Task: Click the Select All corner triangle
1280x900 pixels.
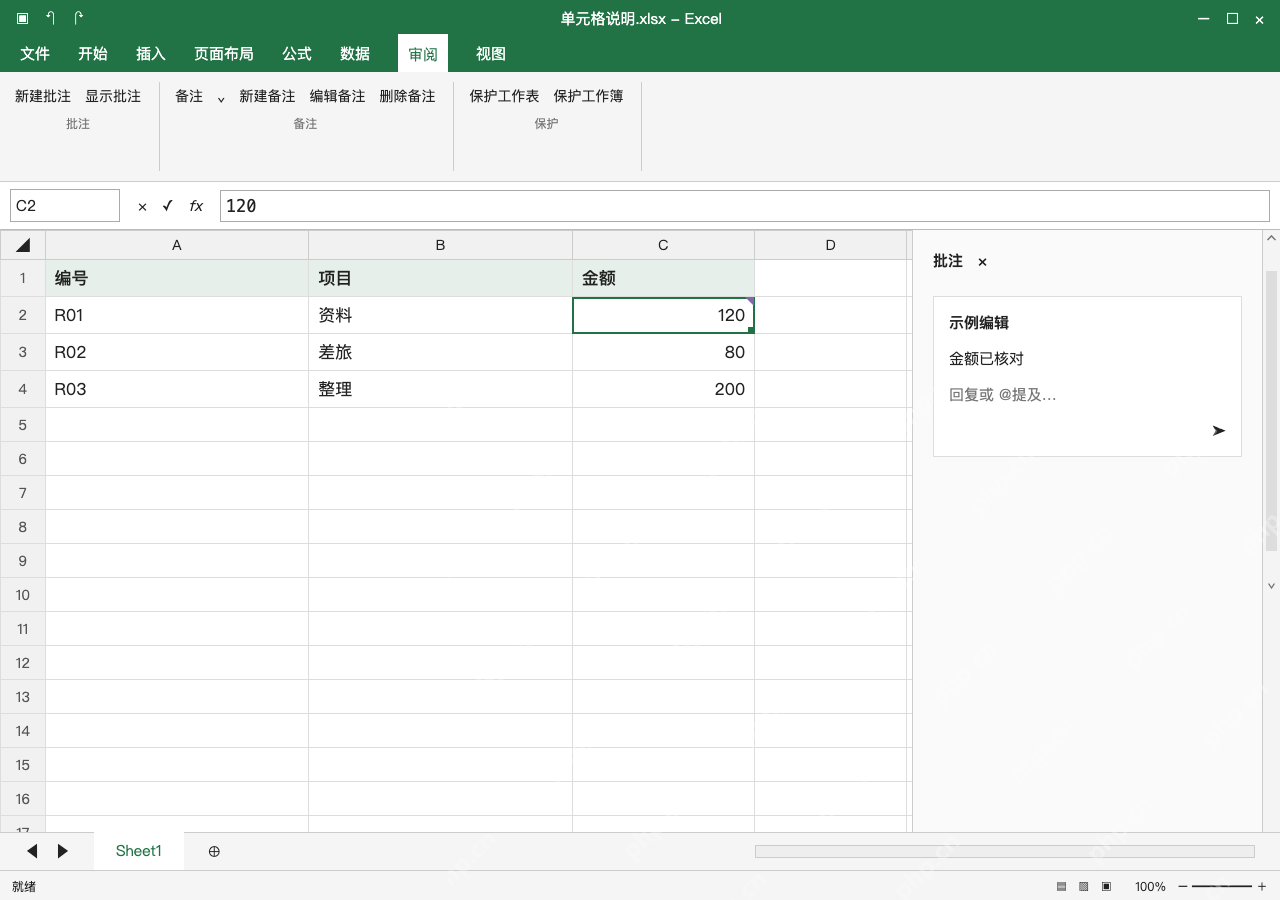Action: pos(23,245)
